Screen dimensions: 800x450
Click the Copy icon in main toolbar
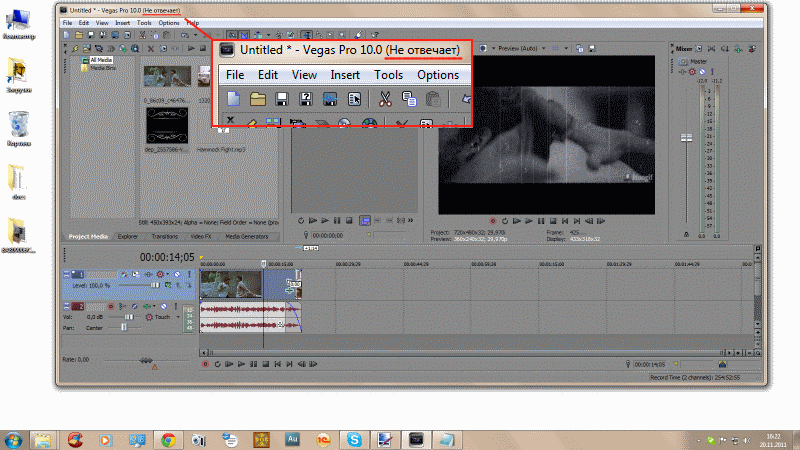point(155,35)
